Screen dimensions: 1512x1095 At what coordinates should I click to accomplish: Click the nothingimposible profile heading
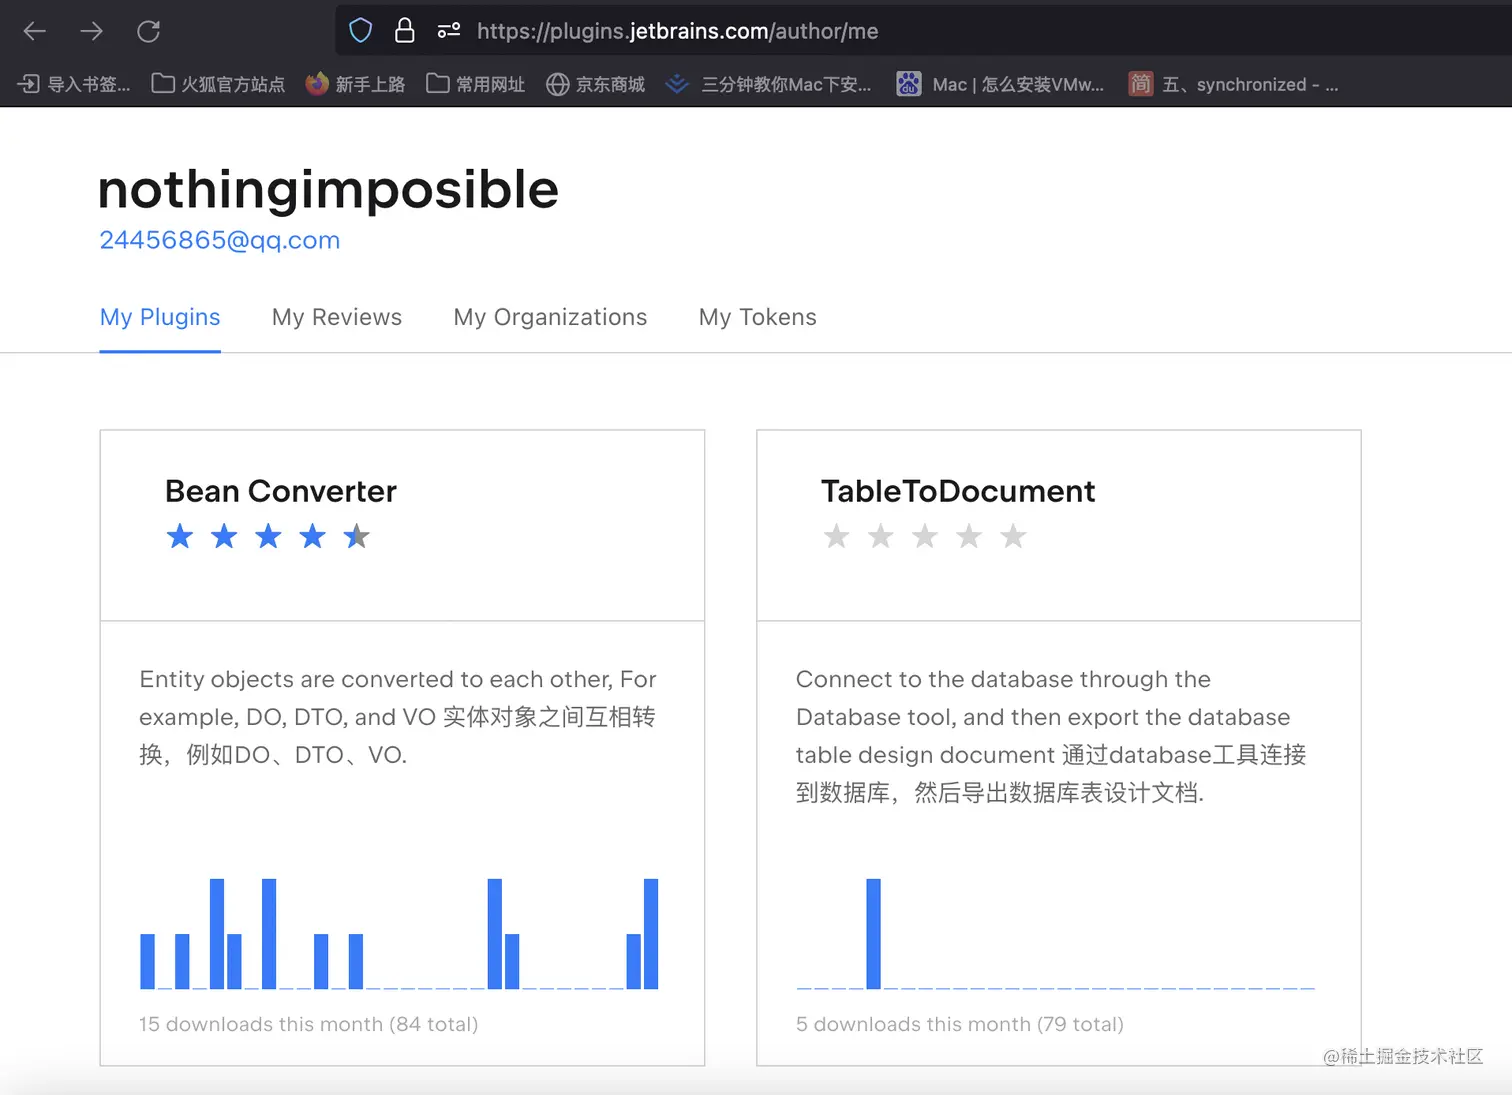[328, 189]
